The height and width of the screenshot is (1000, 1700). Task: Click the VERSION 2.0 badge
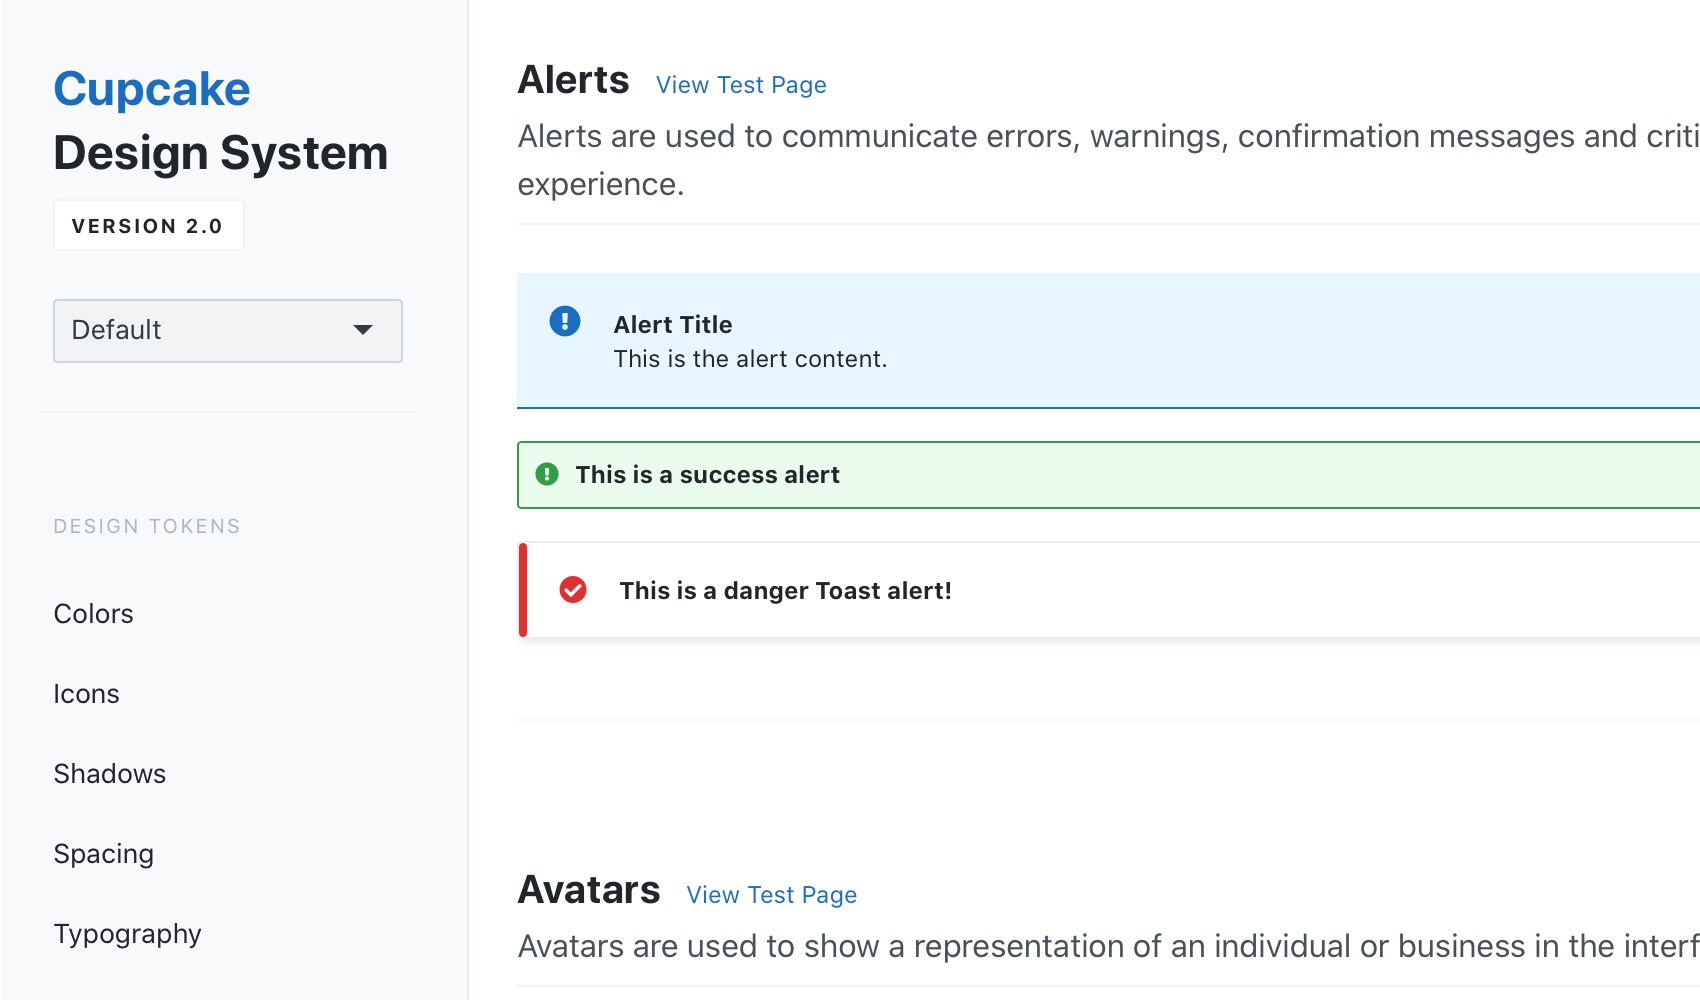pyautogui.click(x=148, y=226)
